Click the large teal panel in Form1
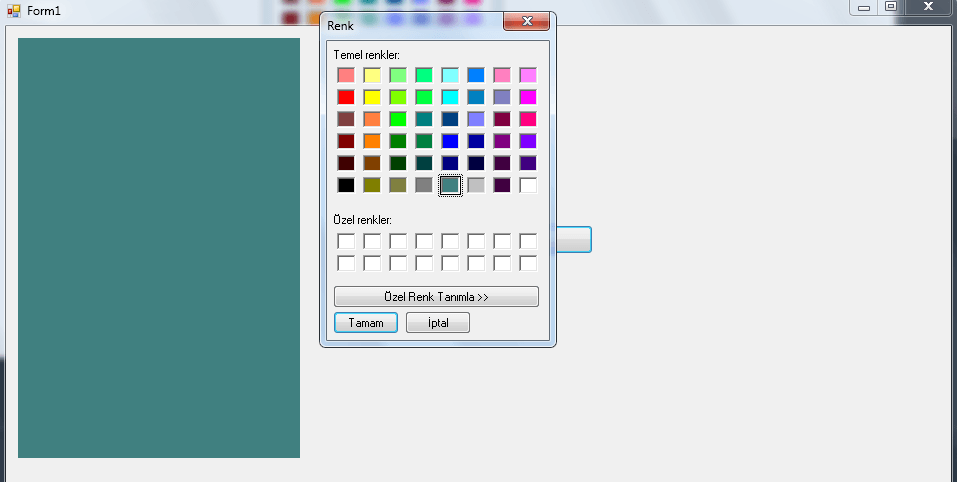Image resolution: width=957 pixels, height=482 pixels. click(x=159, y=248)
